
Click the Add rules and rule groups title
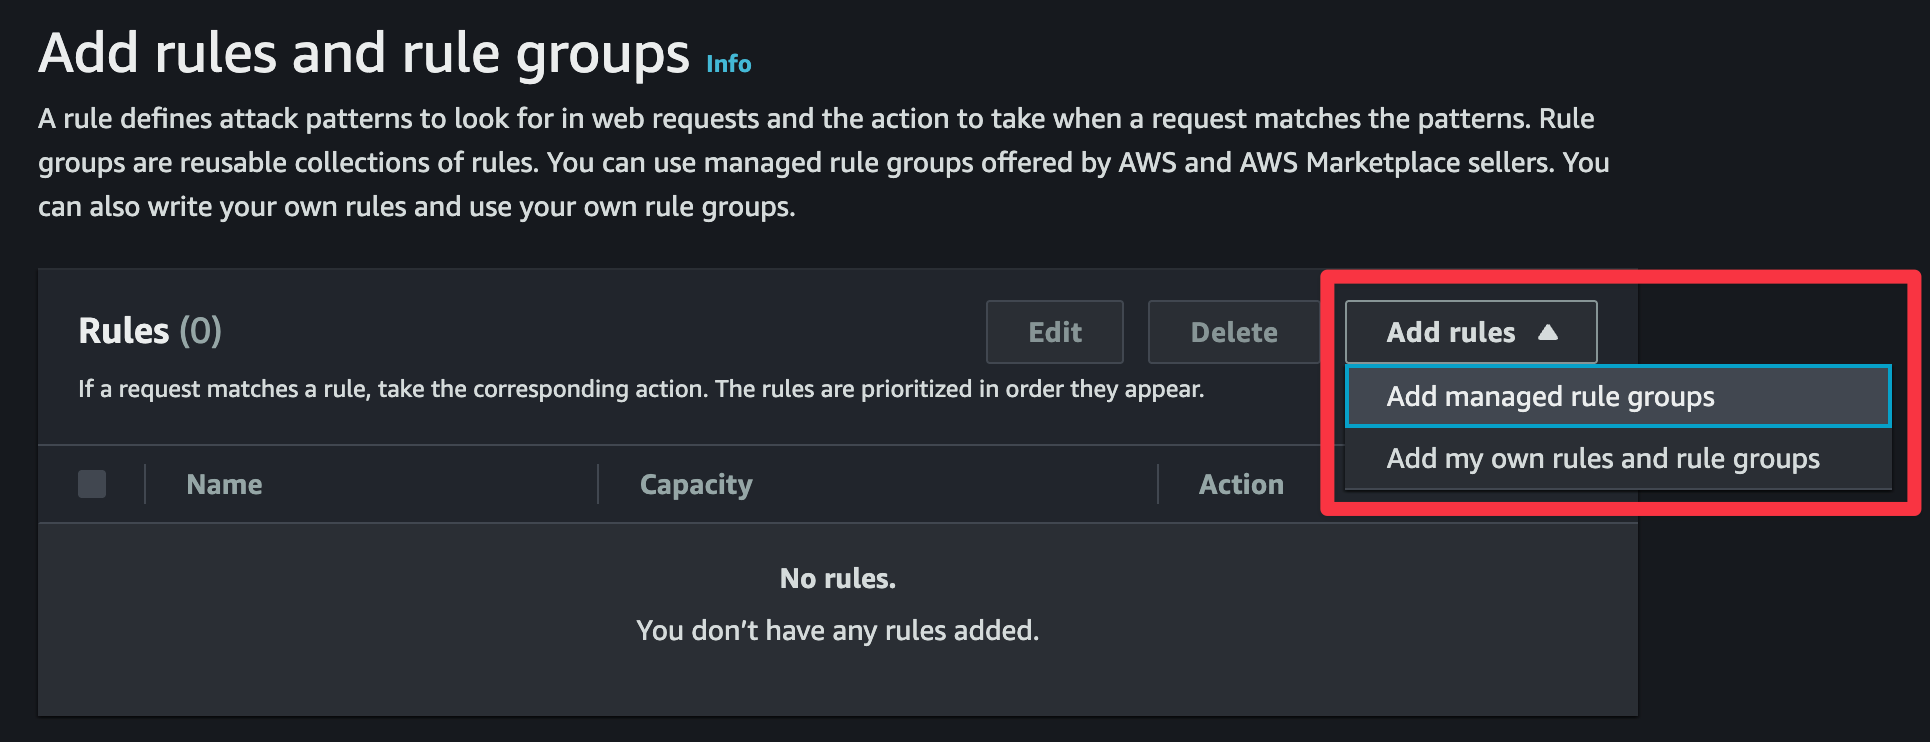pyautogui.click(x=364, y=54)
